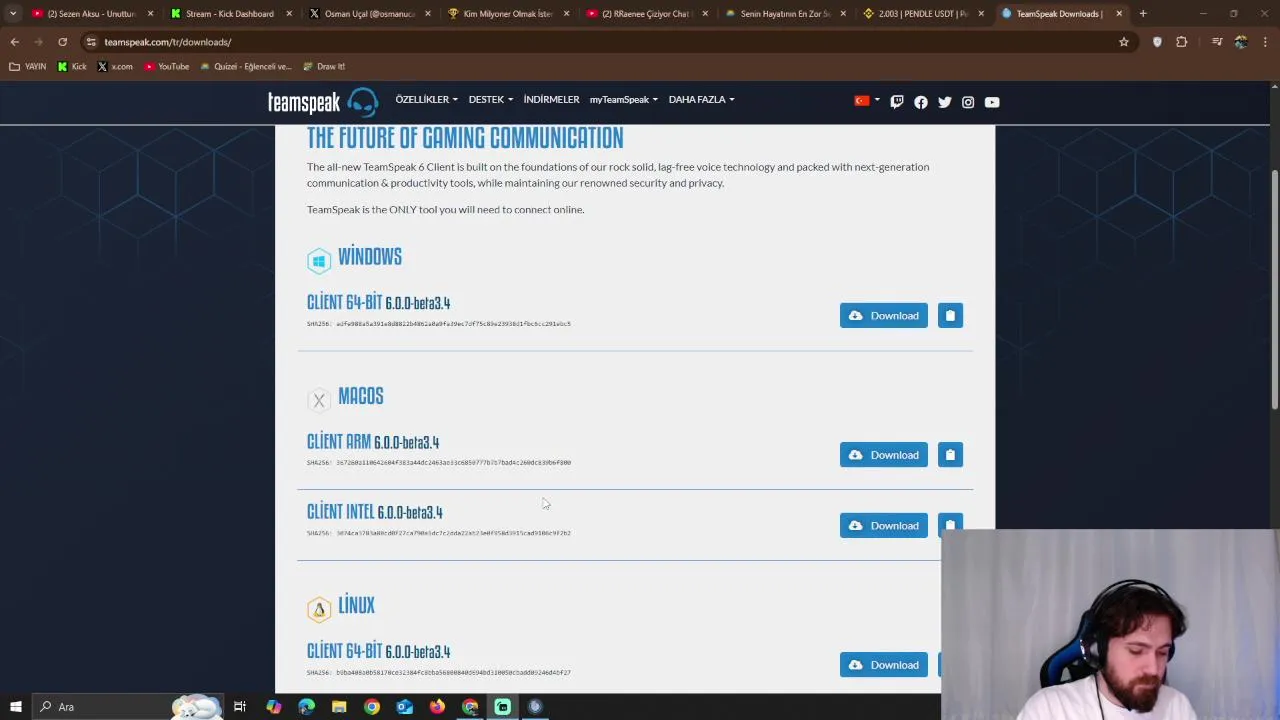Reload the TeamSpeak downloads page
The height and width of the screenshot is (720, 1280).
62,42
